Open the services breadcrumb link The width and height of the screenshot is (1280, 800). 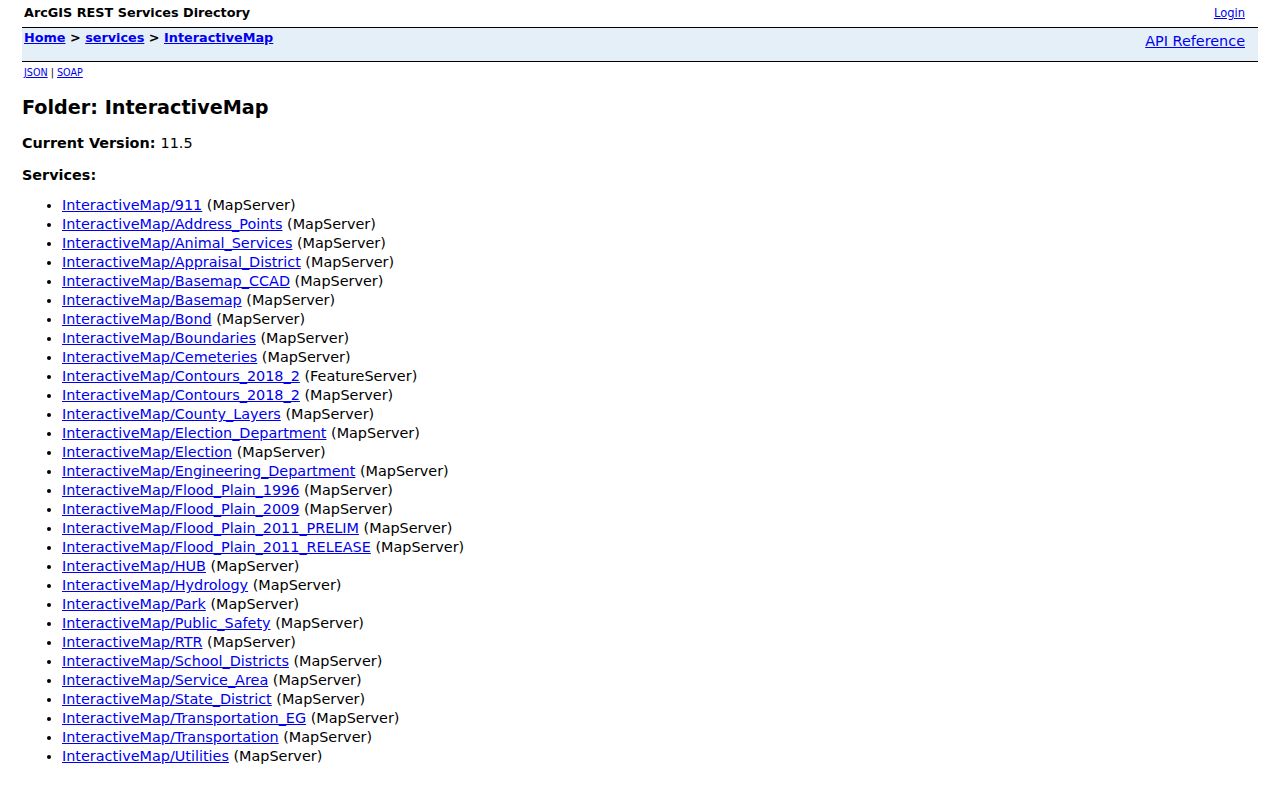115,38
